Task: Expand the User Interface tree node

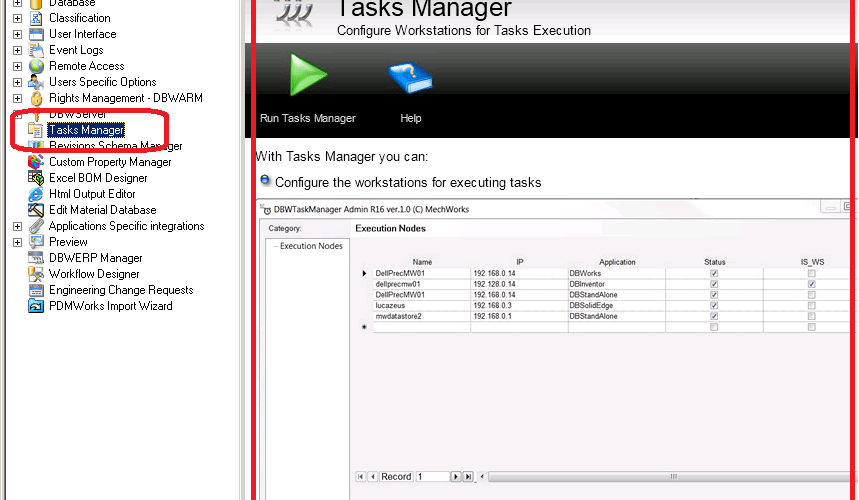Action: click(18, 34)
